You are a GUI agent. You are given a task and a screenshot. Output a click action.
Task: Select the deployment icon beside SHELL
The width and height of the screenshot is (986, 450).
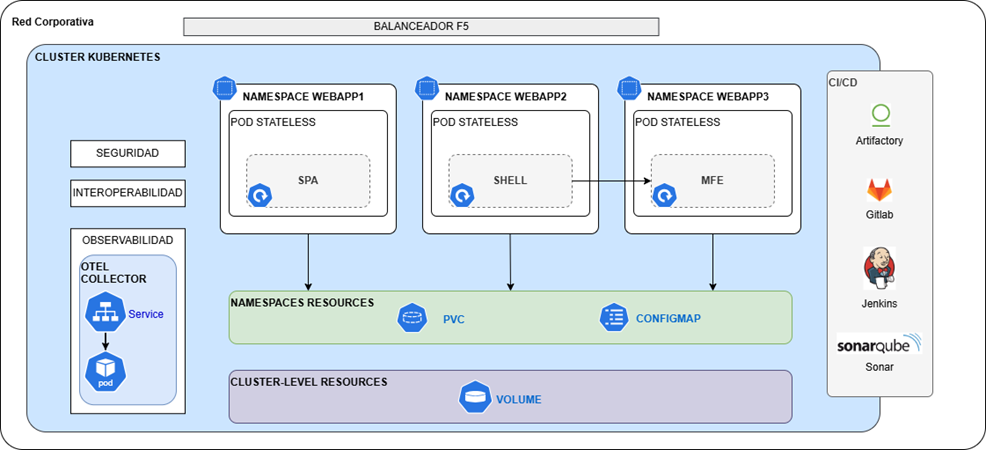tap(463, 195)
